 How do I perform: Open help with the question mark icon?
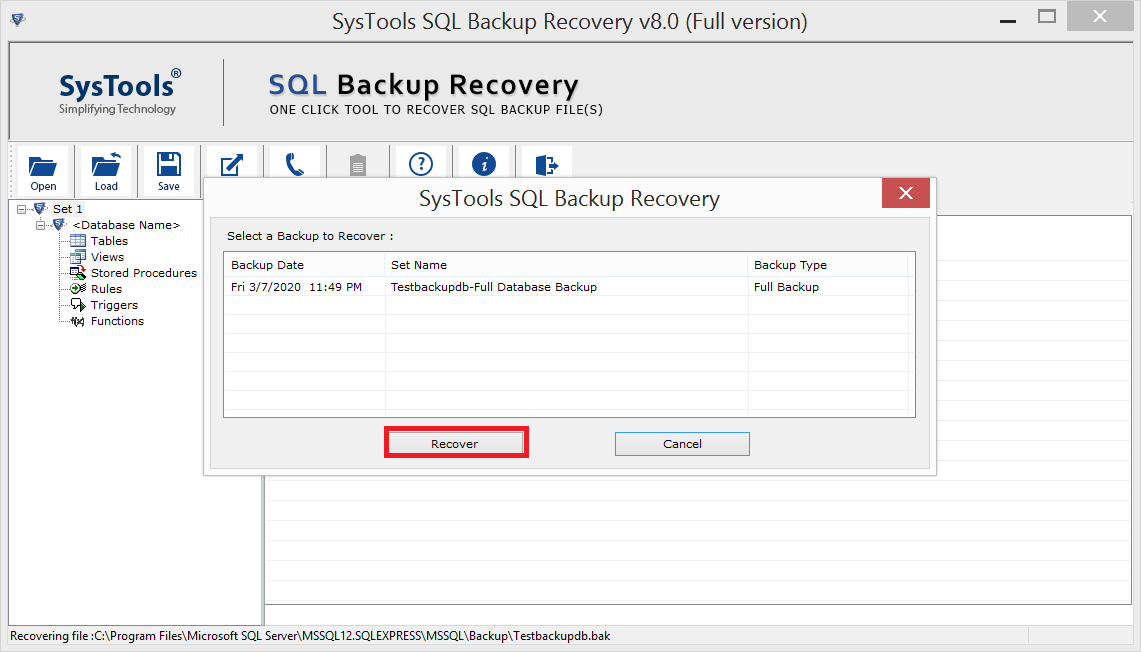(421, 164)
